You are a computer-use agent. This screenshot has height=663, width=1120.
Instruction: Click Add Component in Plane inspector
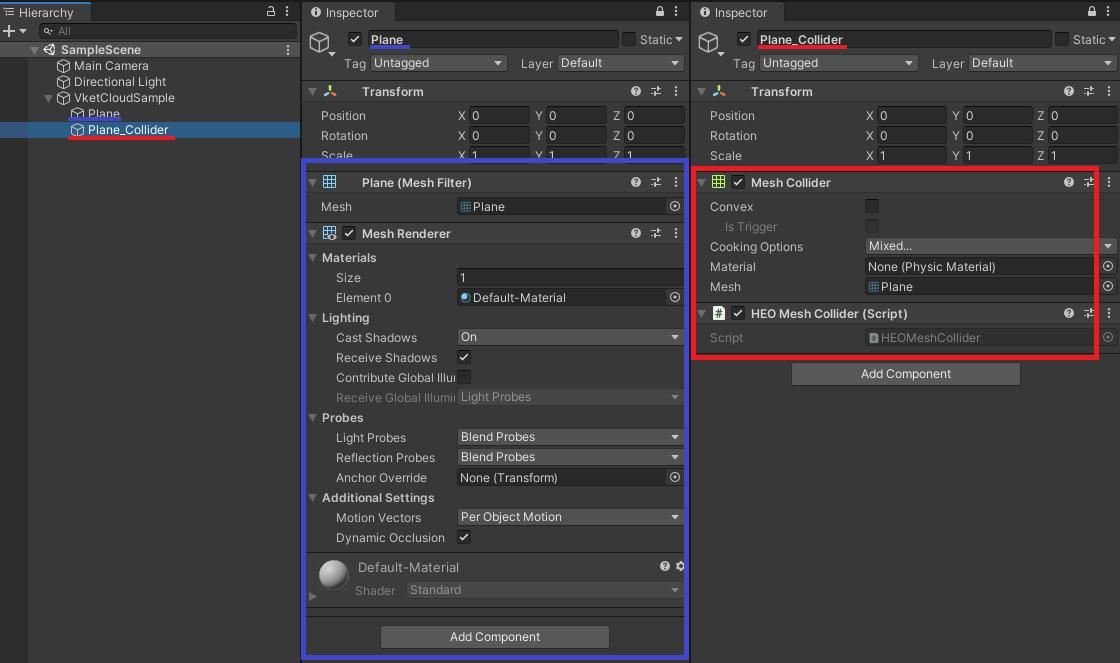point(495,637)
